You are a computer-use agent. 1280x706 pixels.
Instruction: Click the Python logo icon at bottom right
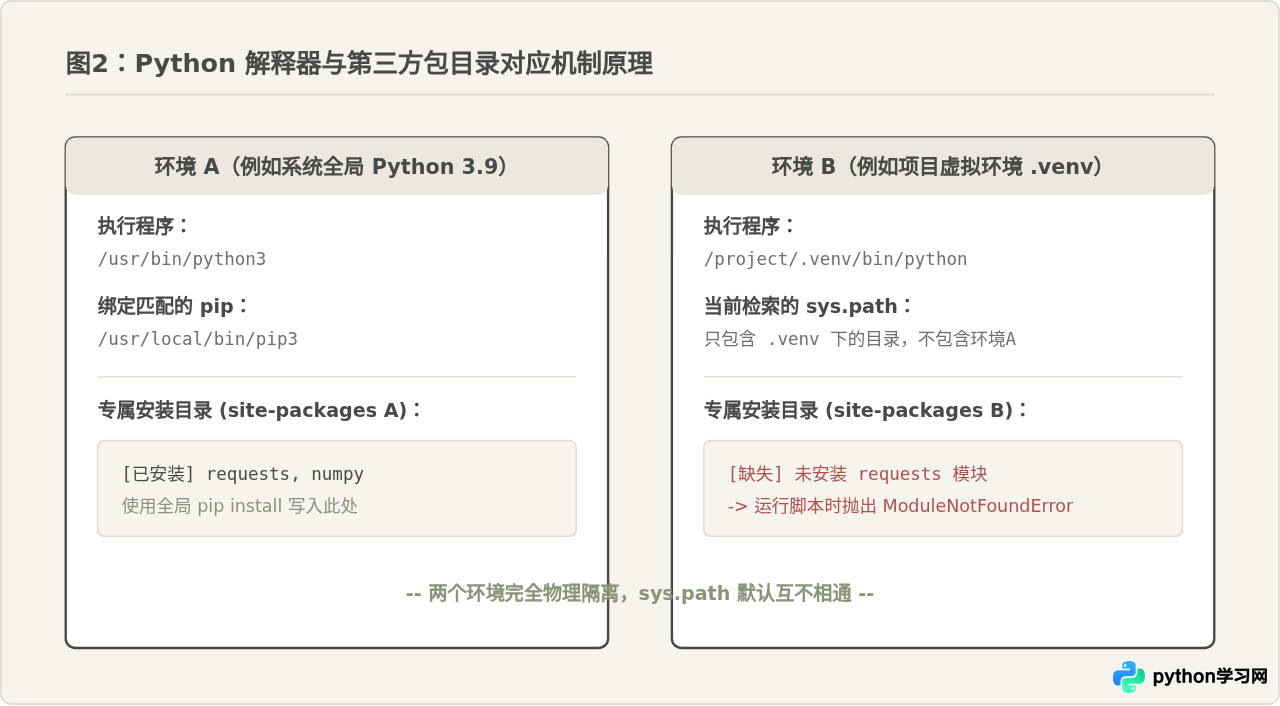click(x=1129, y=677)
